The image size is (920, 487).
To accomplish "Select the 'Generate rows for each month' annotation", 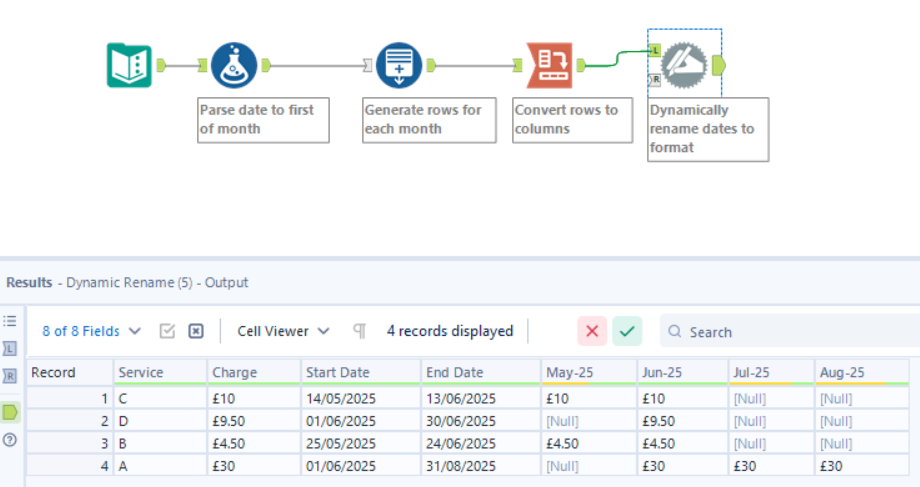I will pyautogui.click(x=429, y=120).
